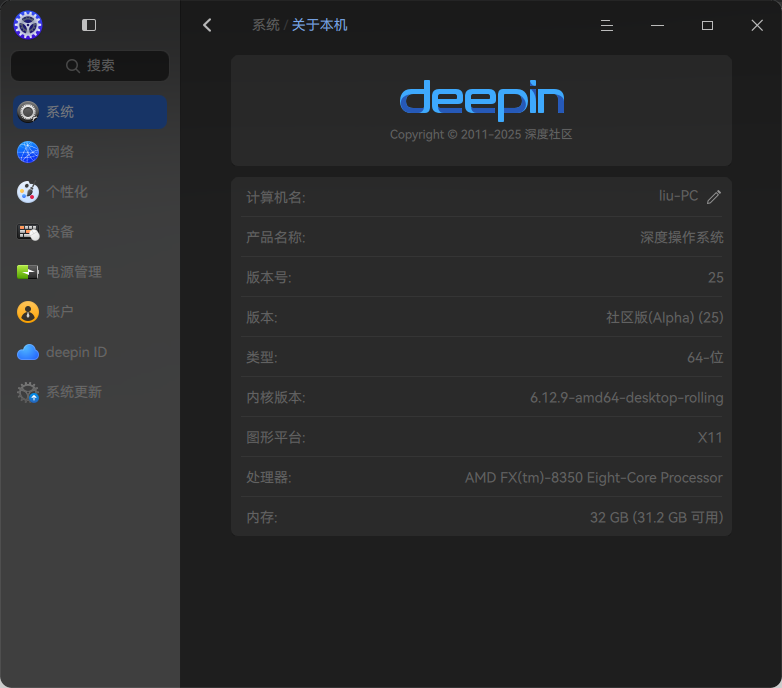This screenshot has width=782, height=688.
Task: Click 64-位 type value
Action: (x=705, y=357)
